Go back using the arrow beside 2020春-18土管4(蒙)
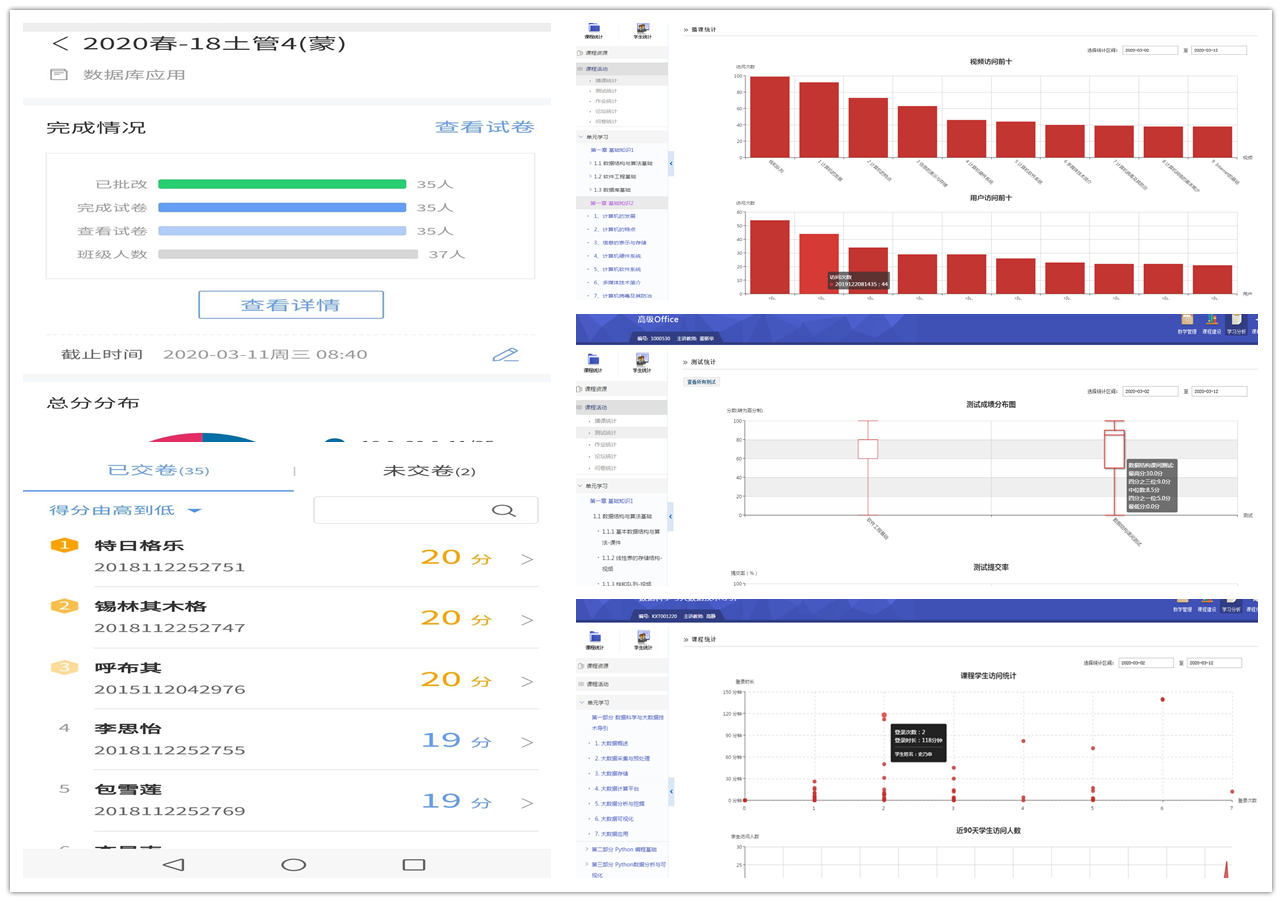 tap(60, 44)
